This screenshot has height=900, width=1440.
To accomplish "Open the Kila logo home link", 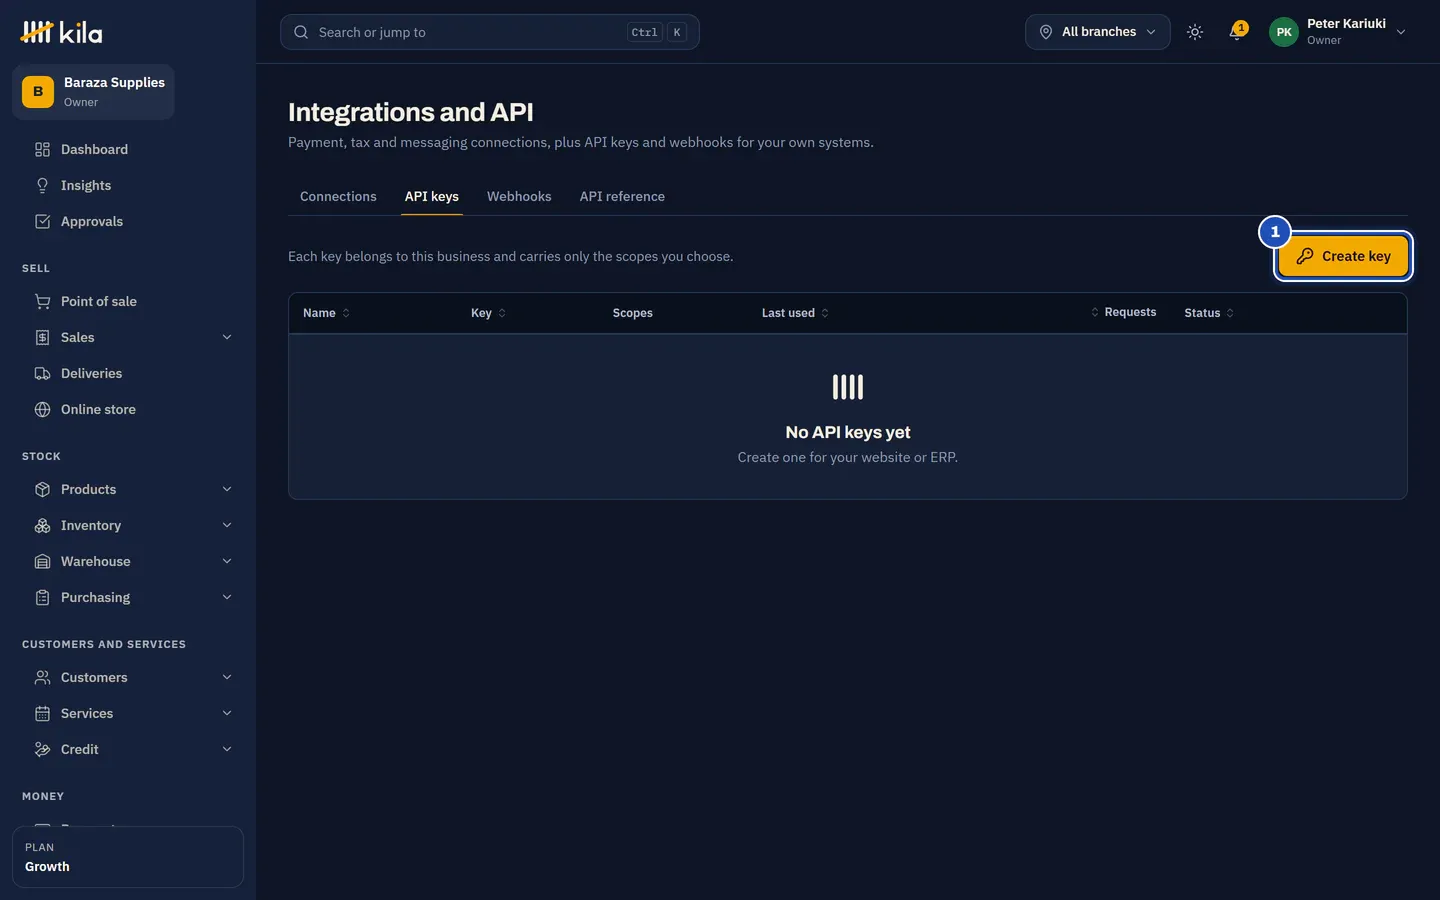I will 61,32.
